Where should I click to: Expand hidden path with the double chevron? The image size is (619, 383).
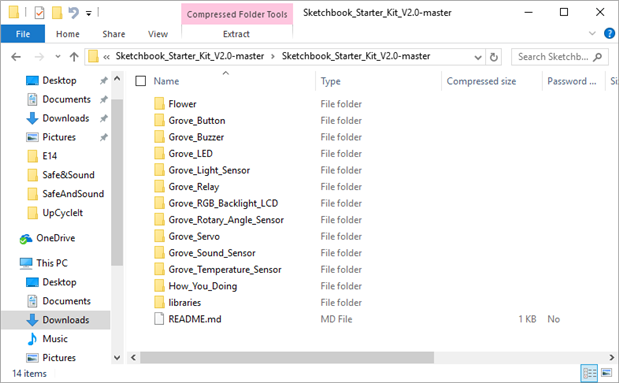106,57
